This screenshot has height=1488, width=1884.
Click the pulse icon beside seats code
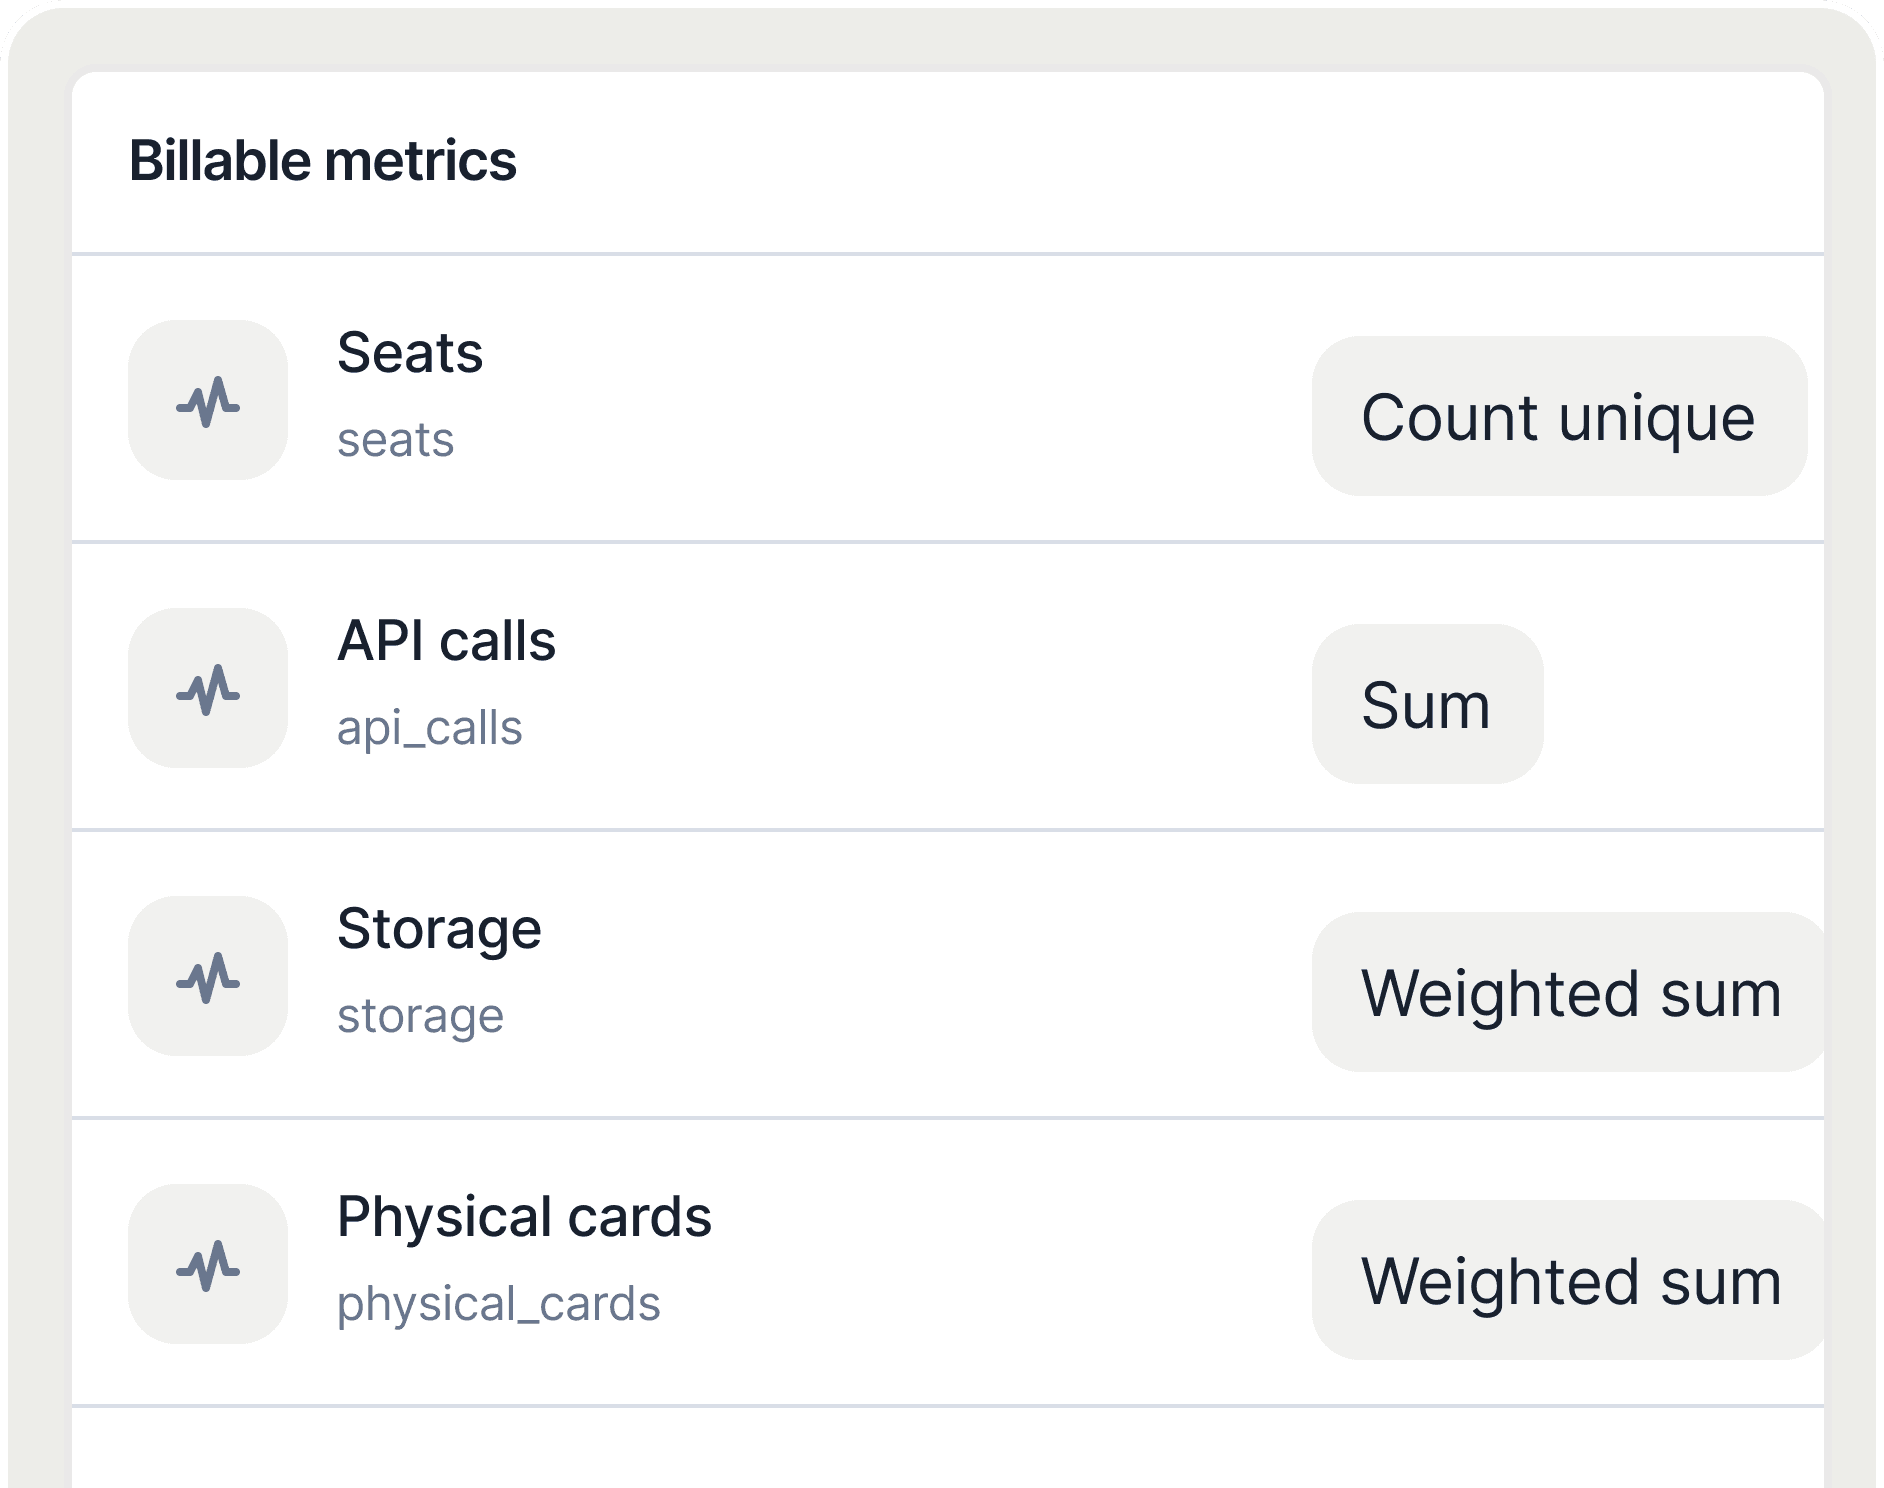point(207,400)
